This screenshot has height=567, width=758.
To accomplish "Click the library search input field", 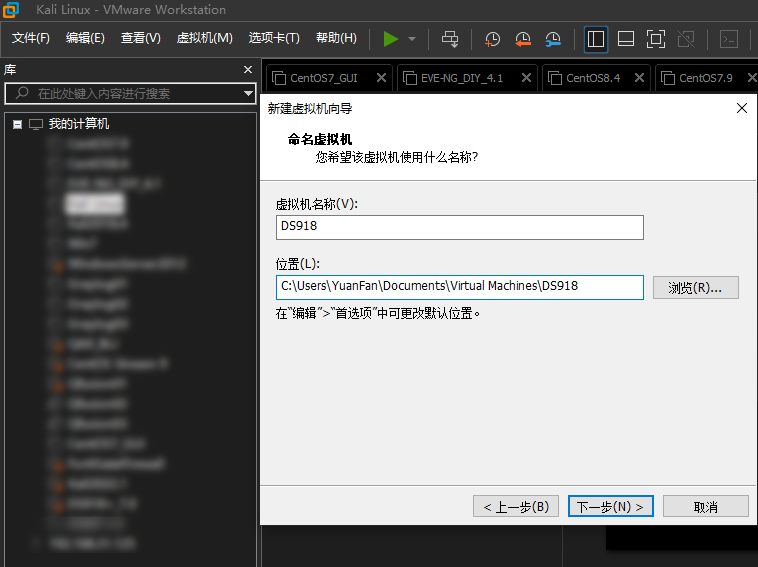I will point(131,93).
